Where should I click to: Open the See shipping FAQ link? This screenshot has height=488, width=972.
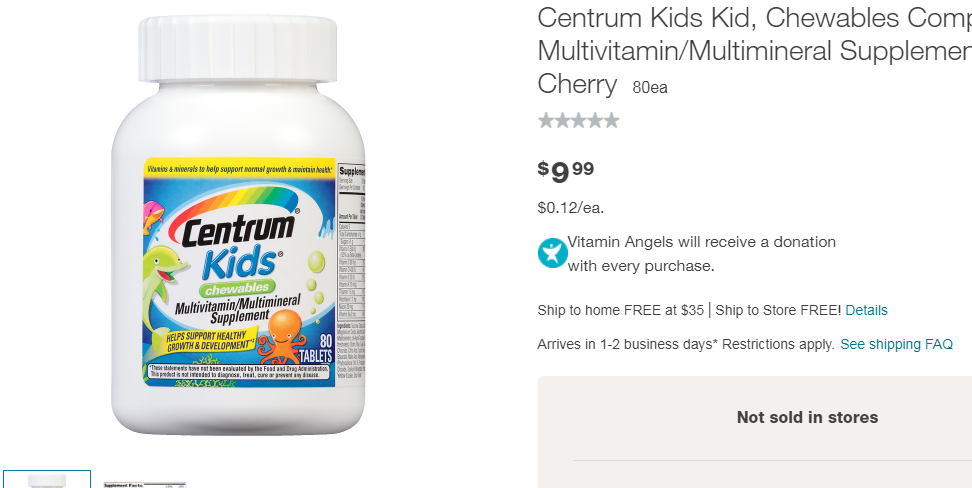click(896, 344)
